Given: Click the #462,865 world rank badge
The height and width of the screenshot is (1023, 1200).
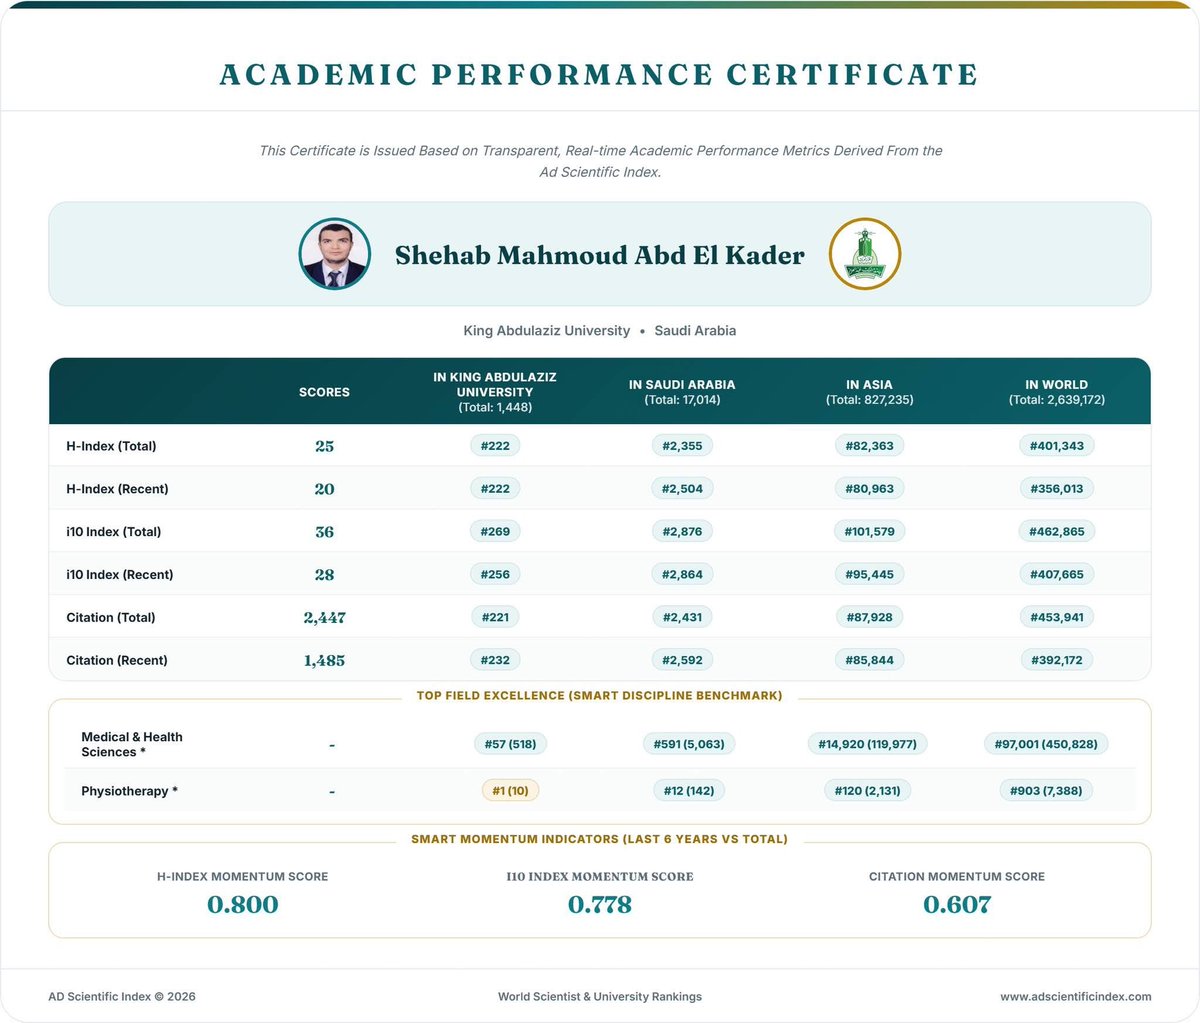Looking at the screenshot, I should click(1057, 532).
